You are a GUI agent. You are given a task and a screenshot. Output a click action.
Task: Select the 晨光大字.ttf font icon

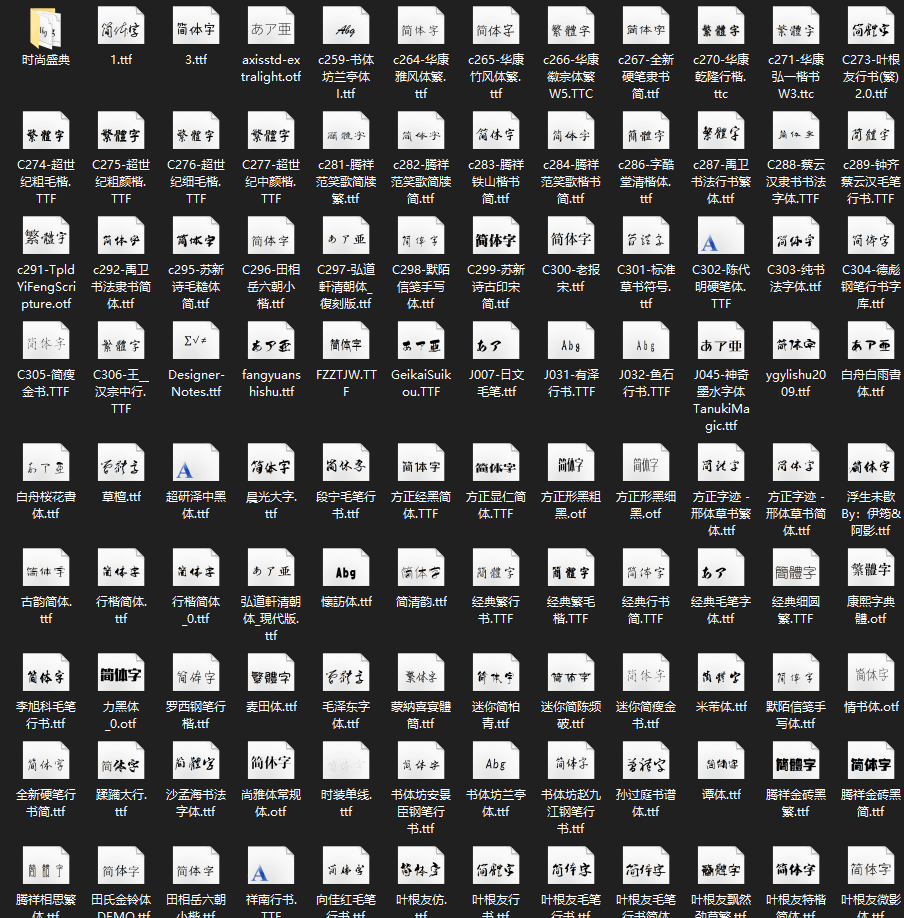(271, 463)
